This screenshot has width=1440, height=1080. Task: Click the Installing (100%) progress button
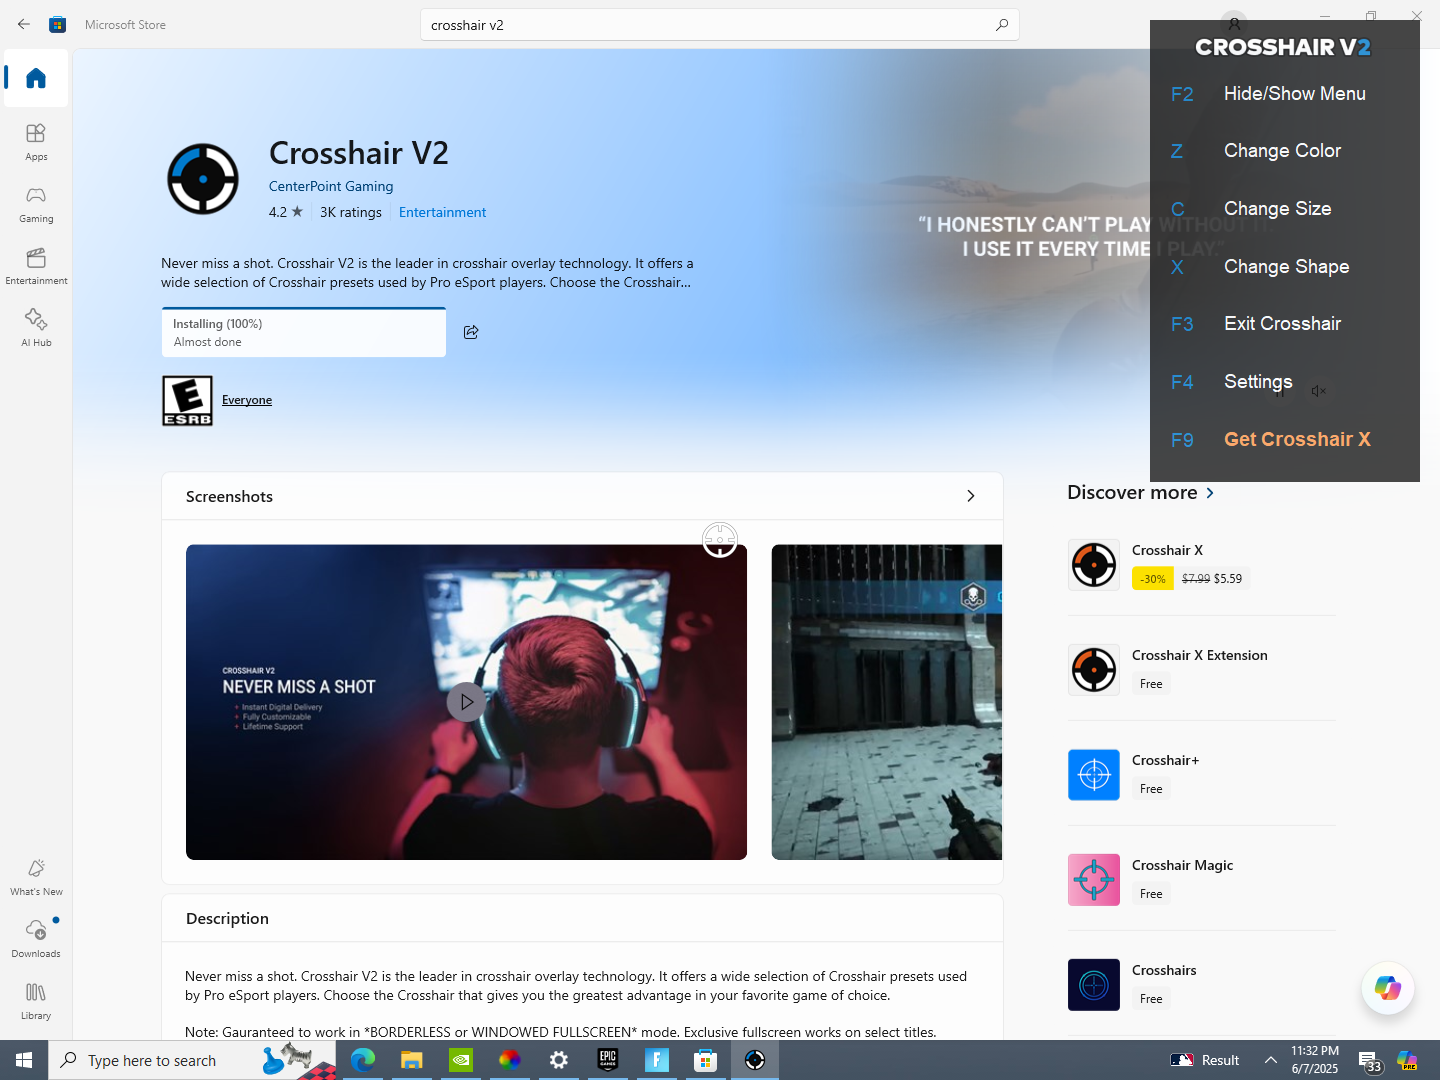click(304, 332)
